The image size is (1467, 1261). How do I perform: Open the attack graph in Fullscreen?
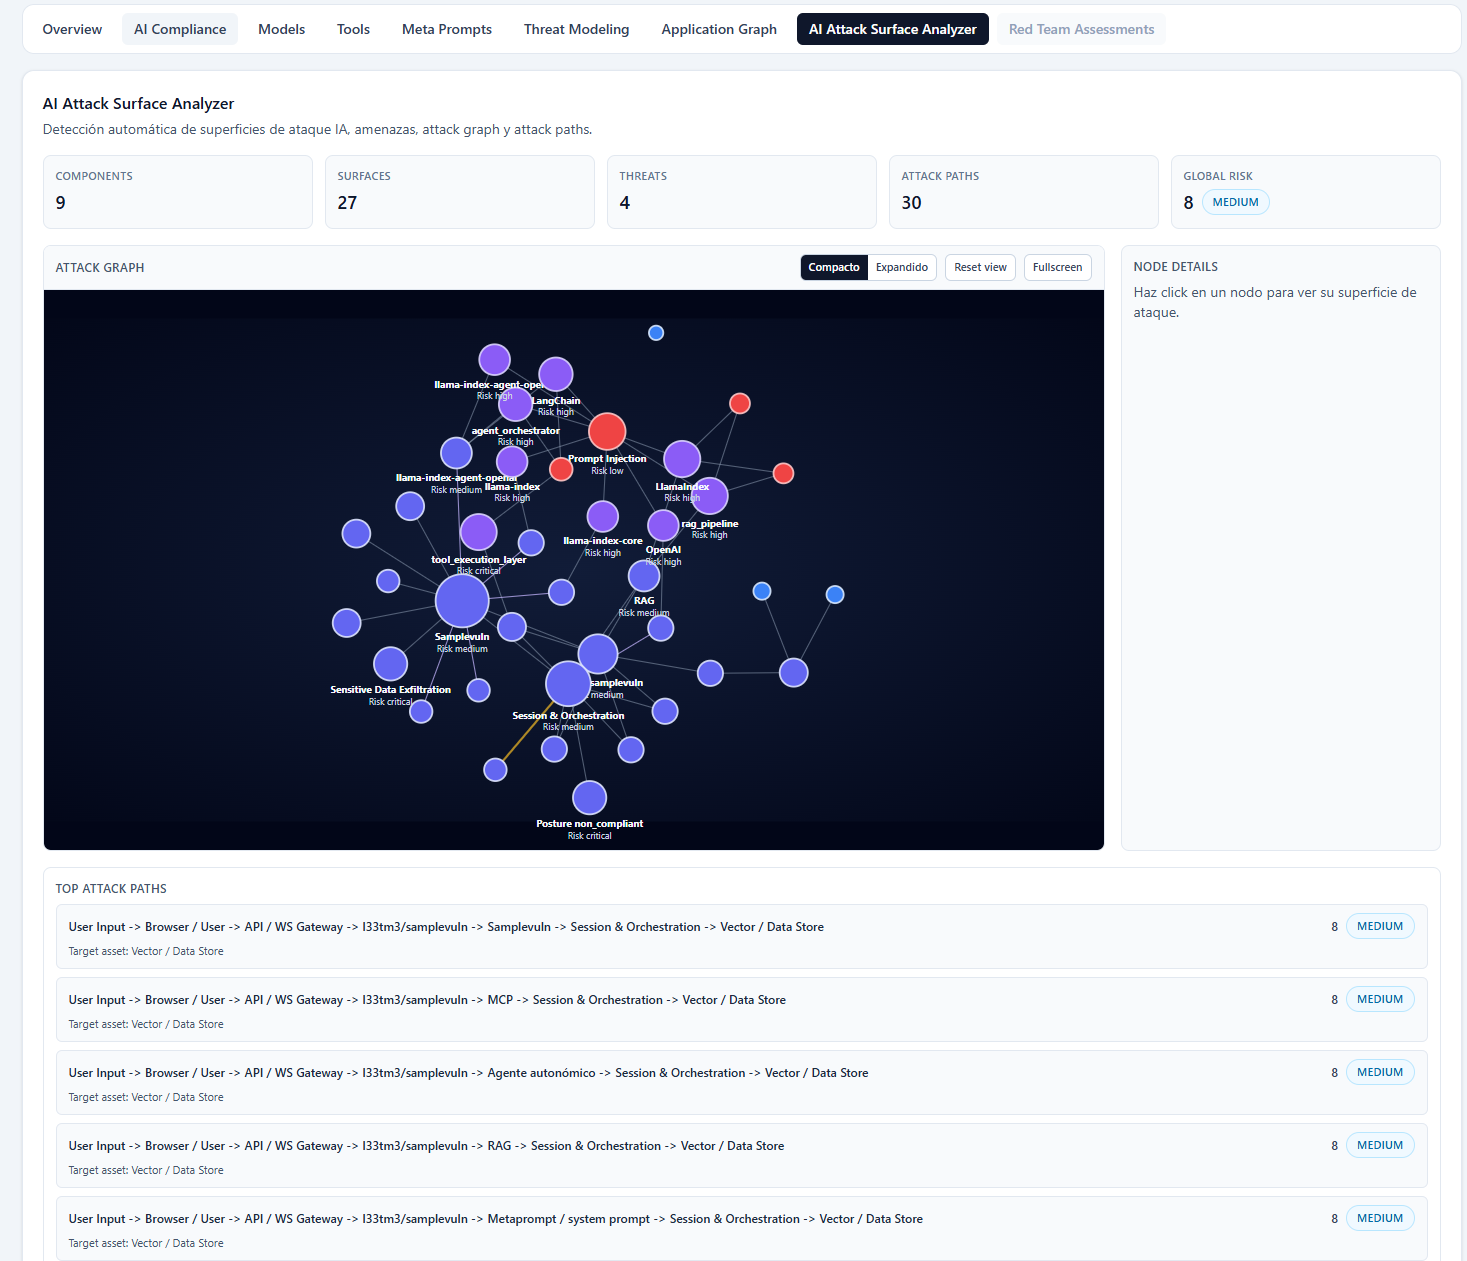point(1057,267)
